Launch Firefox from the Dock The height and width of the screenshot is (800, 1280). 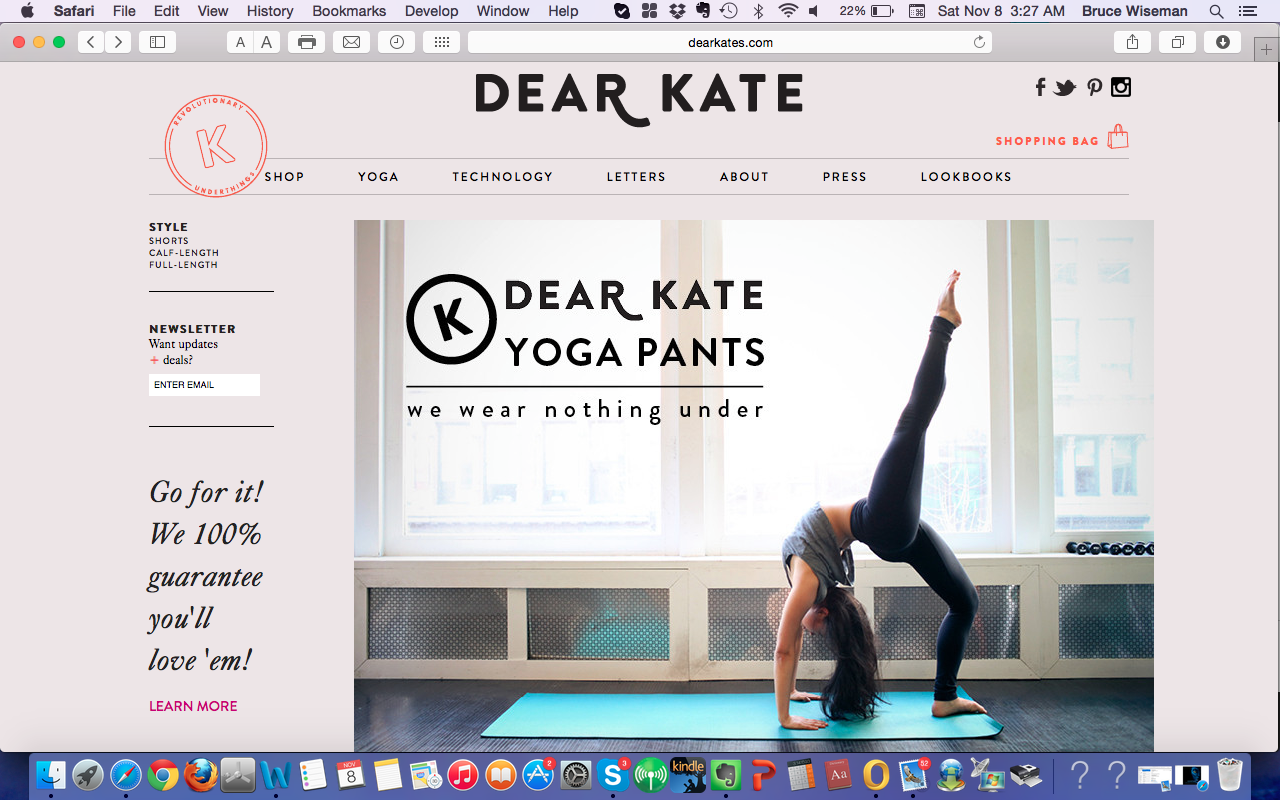pyautogui.click(x=200, y=775)
